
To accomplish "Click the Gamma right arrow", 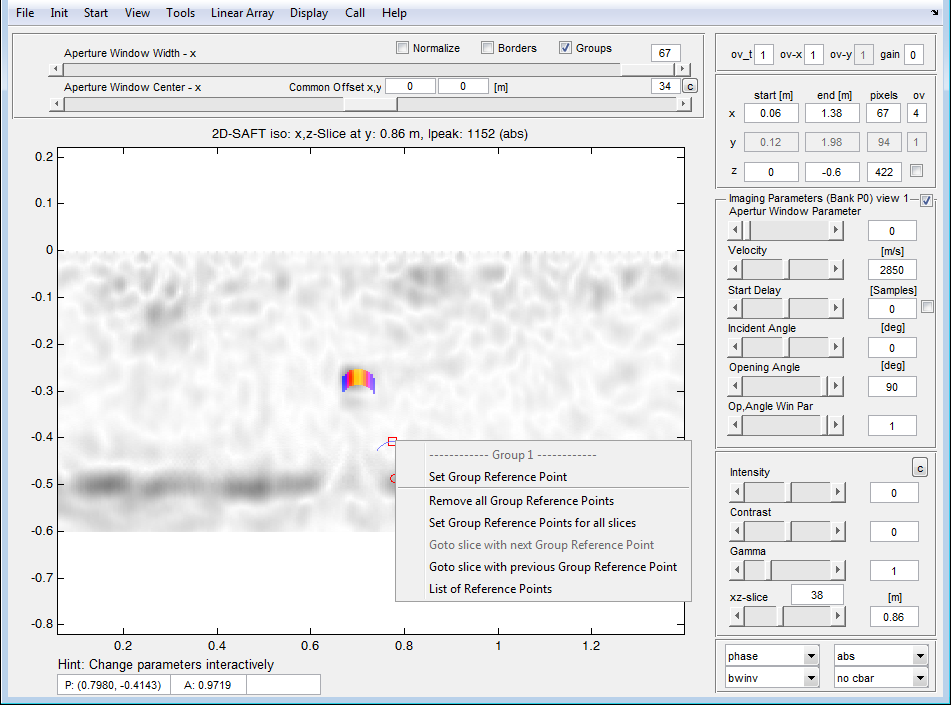I will click(838, 570).
